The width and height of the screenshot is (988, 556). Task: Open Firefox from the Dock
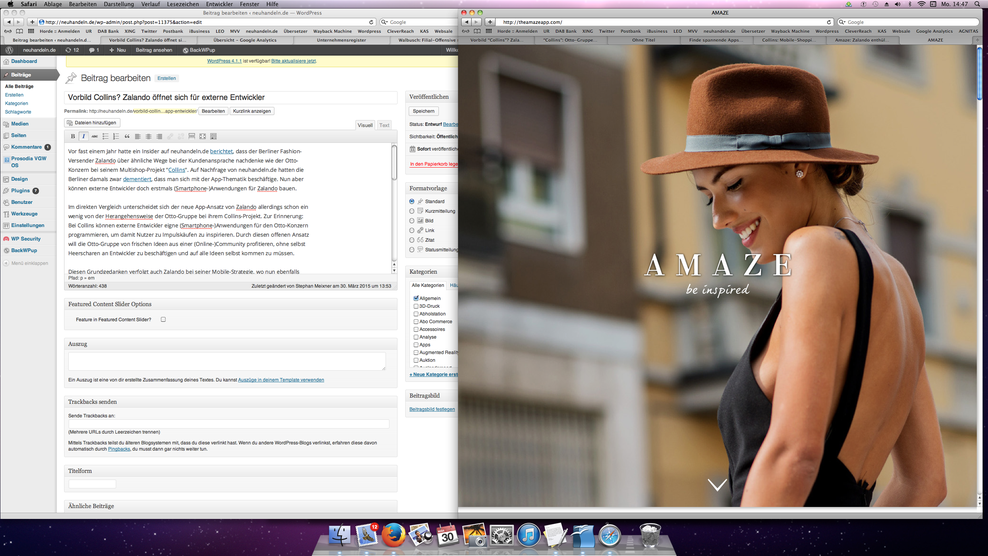394,535
